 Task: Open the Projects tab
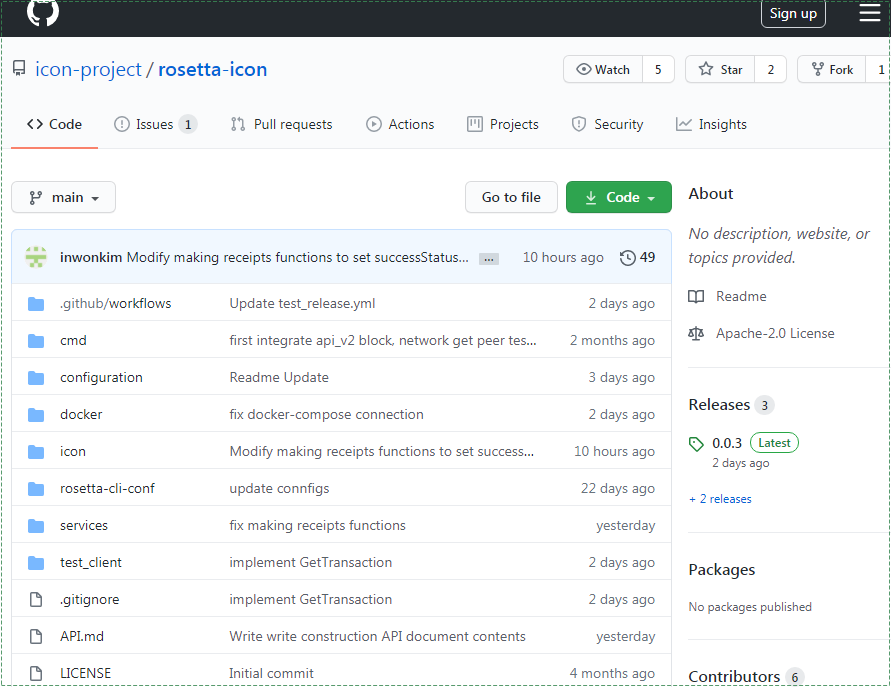[503, 124]
